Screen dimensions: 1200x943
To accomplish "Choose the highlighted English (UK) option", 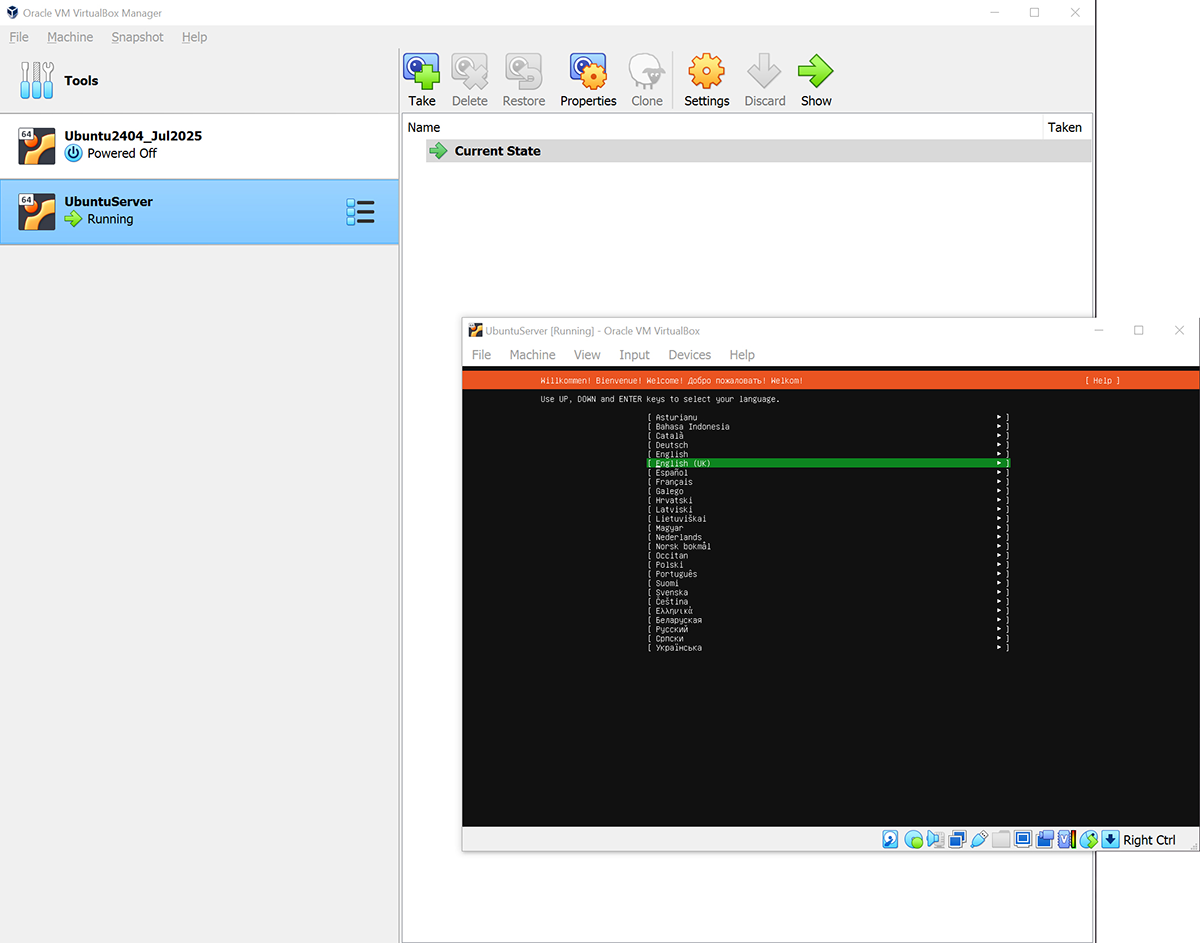I will click(x=828, y=463).
